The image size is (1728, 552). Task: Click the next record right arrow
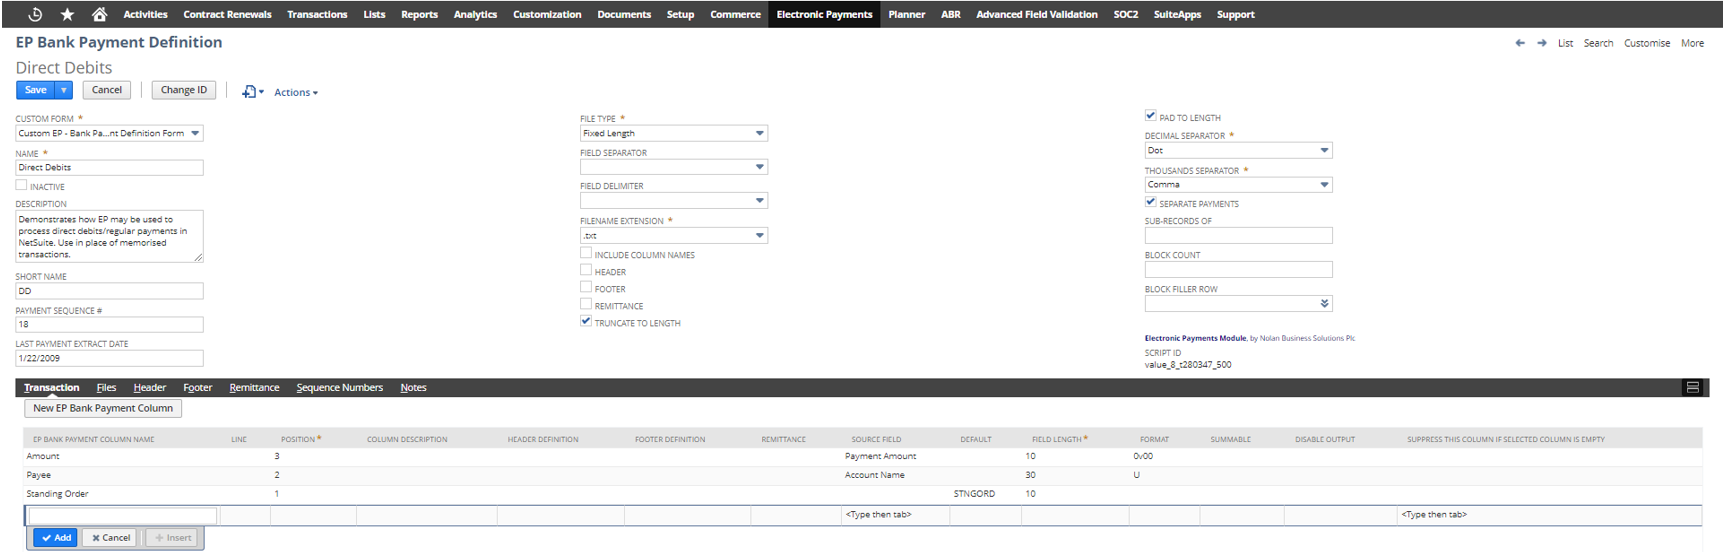coord(1541,43)
